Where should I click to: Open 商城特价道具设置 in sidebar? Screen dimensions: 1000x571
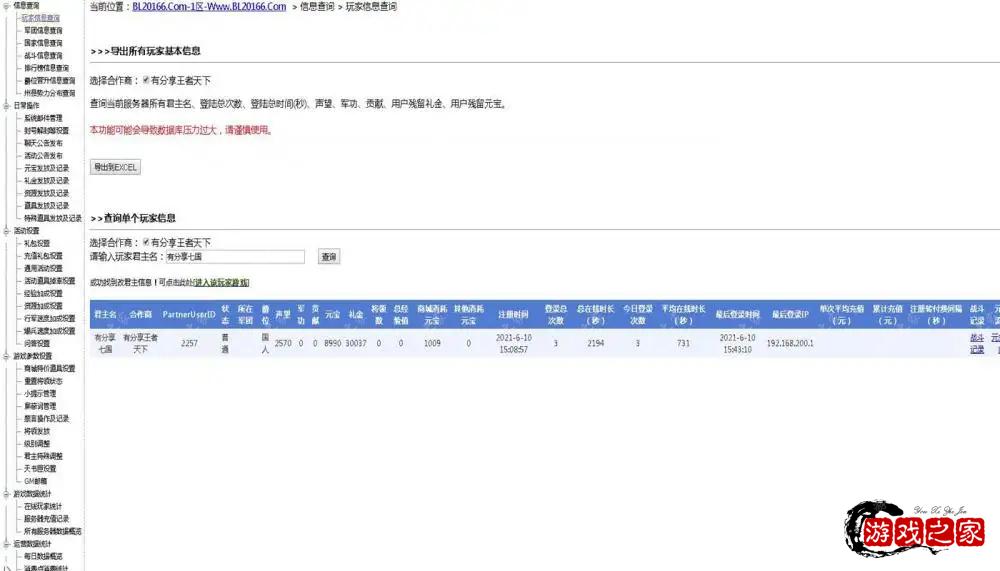pyautogui.click(x=50, y=368)
